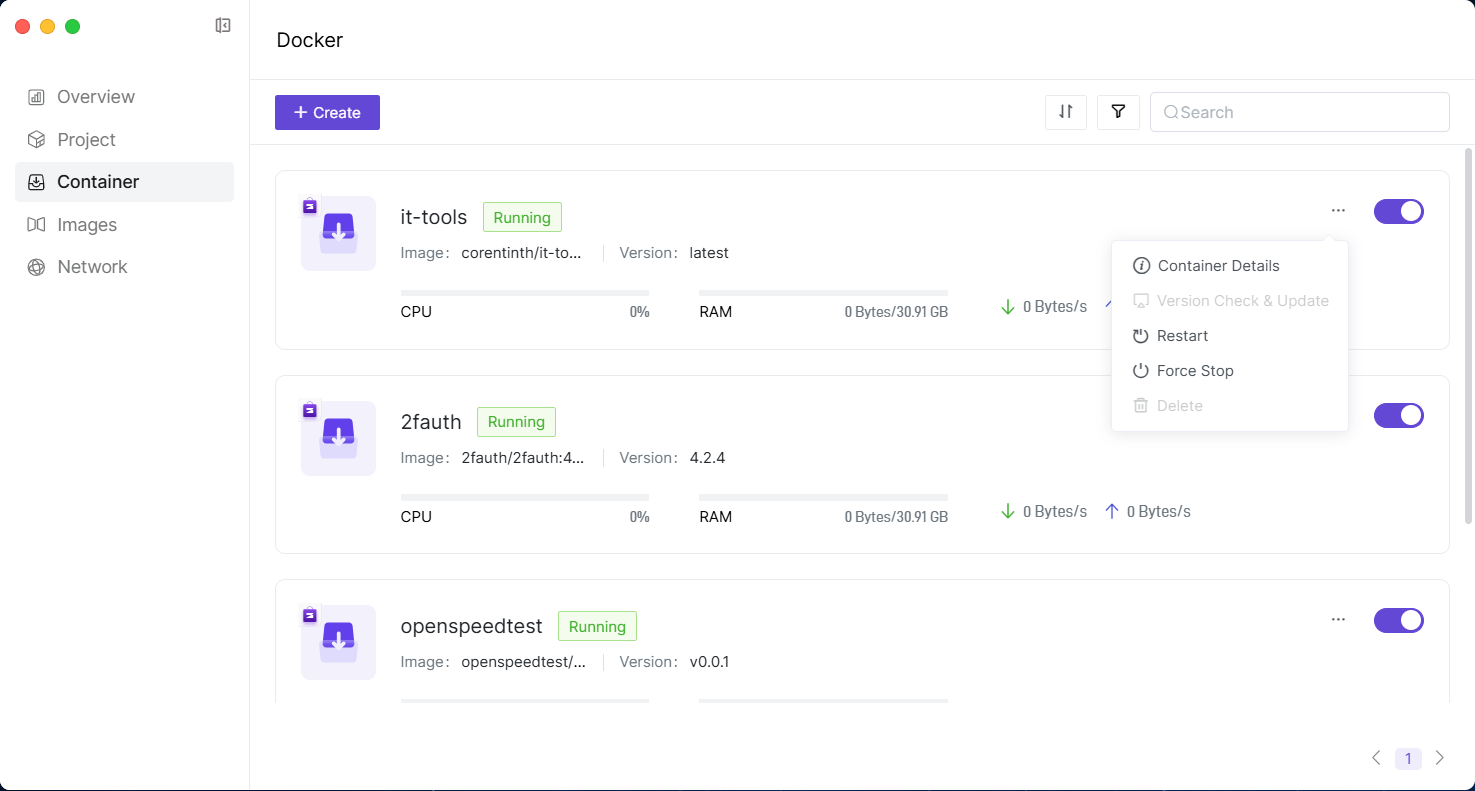Screen dimensions: 1475x791
Task: Click the Create button
Action: tap(327, 113)
